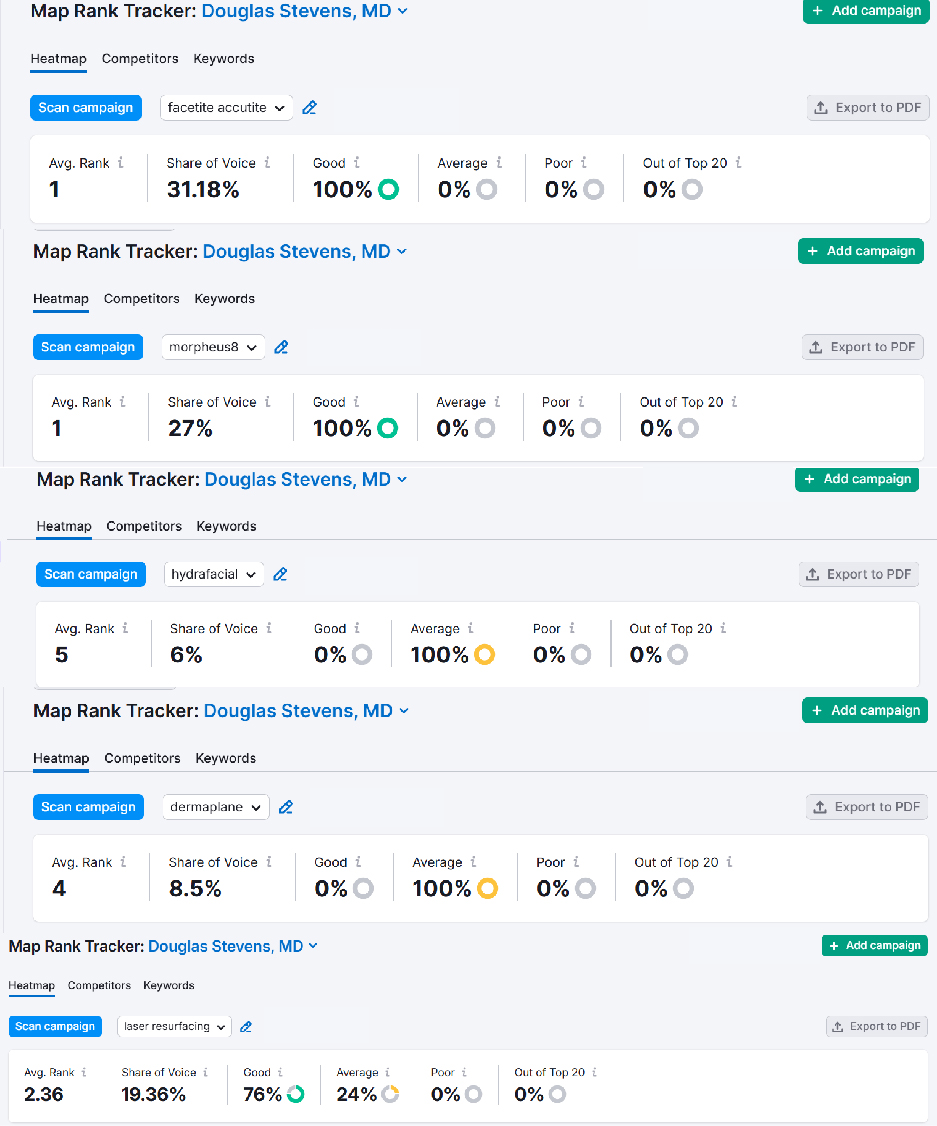Click info icon beside Out of Top 20 in hydrafacial panel

coord(723,629)
